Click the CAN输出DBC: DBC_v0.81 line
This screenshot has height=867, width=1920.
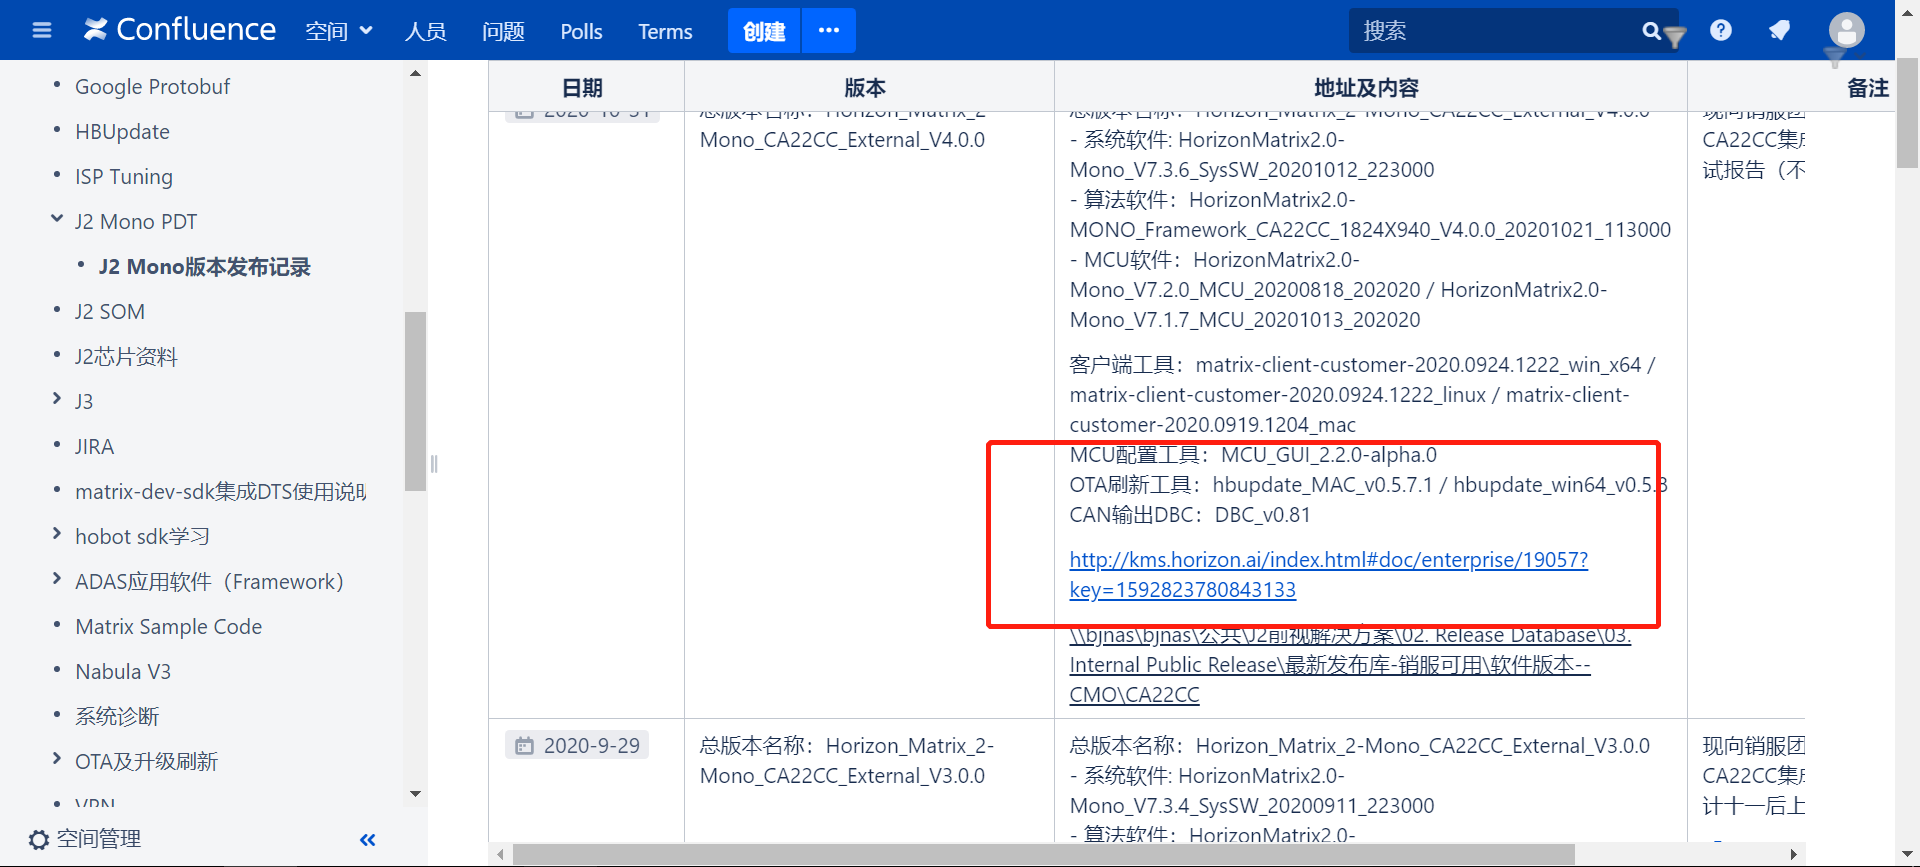pyautogui.click(x=1190, y=515)
